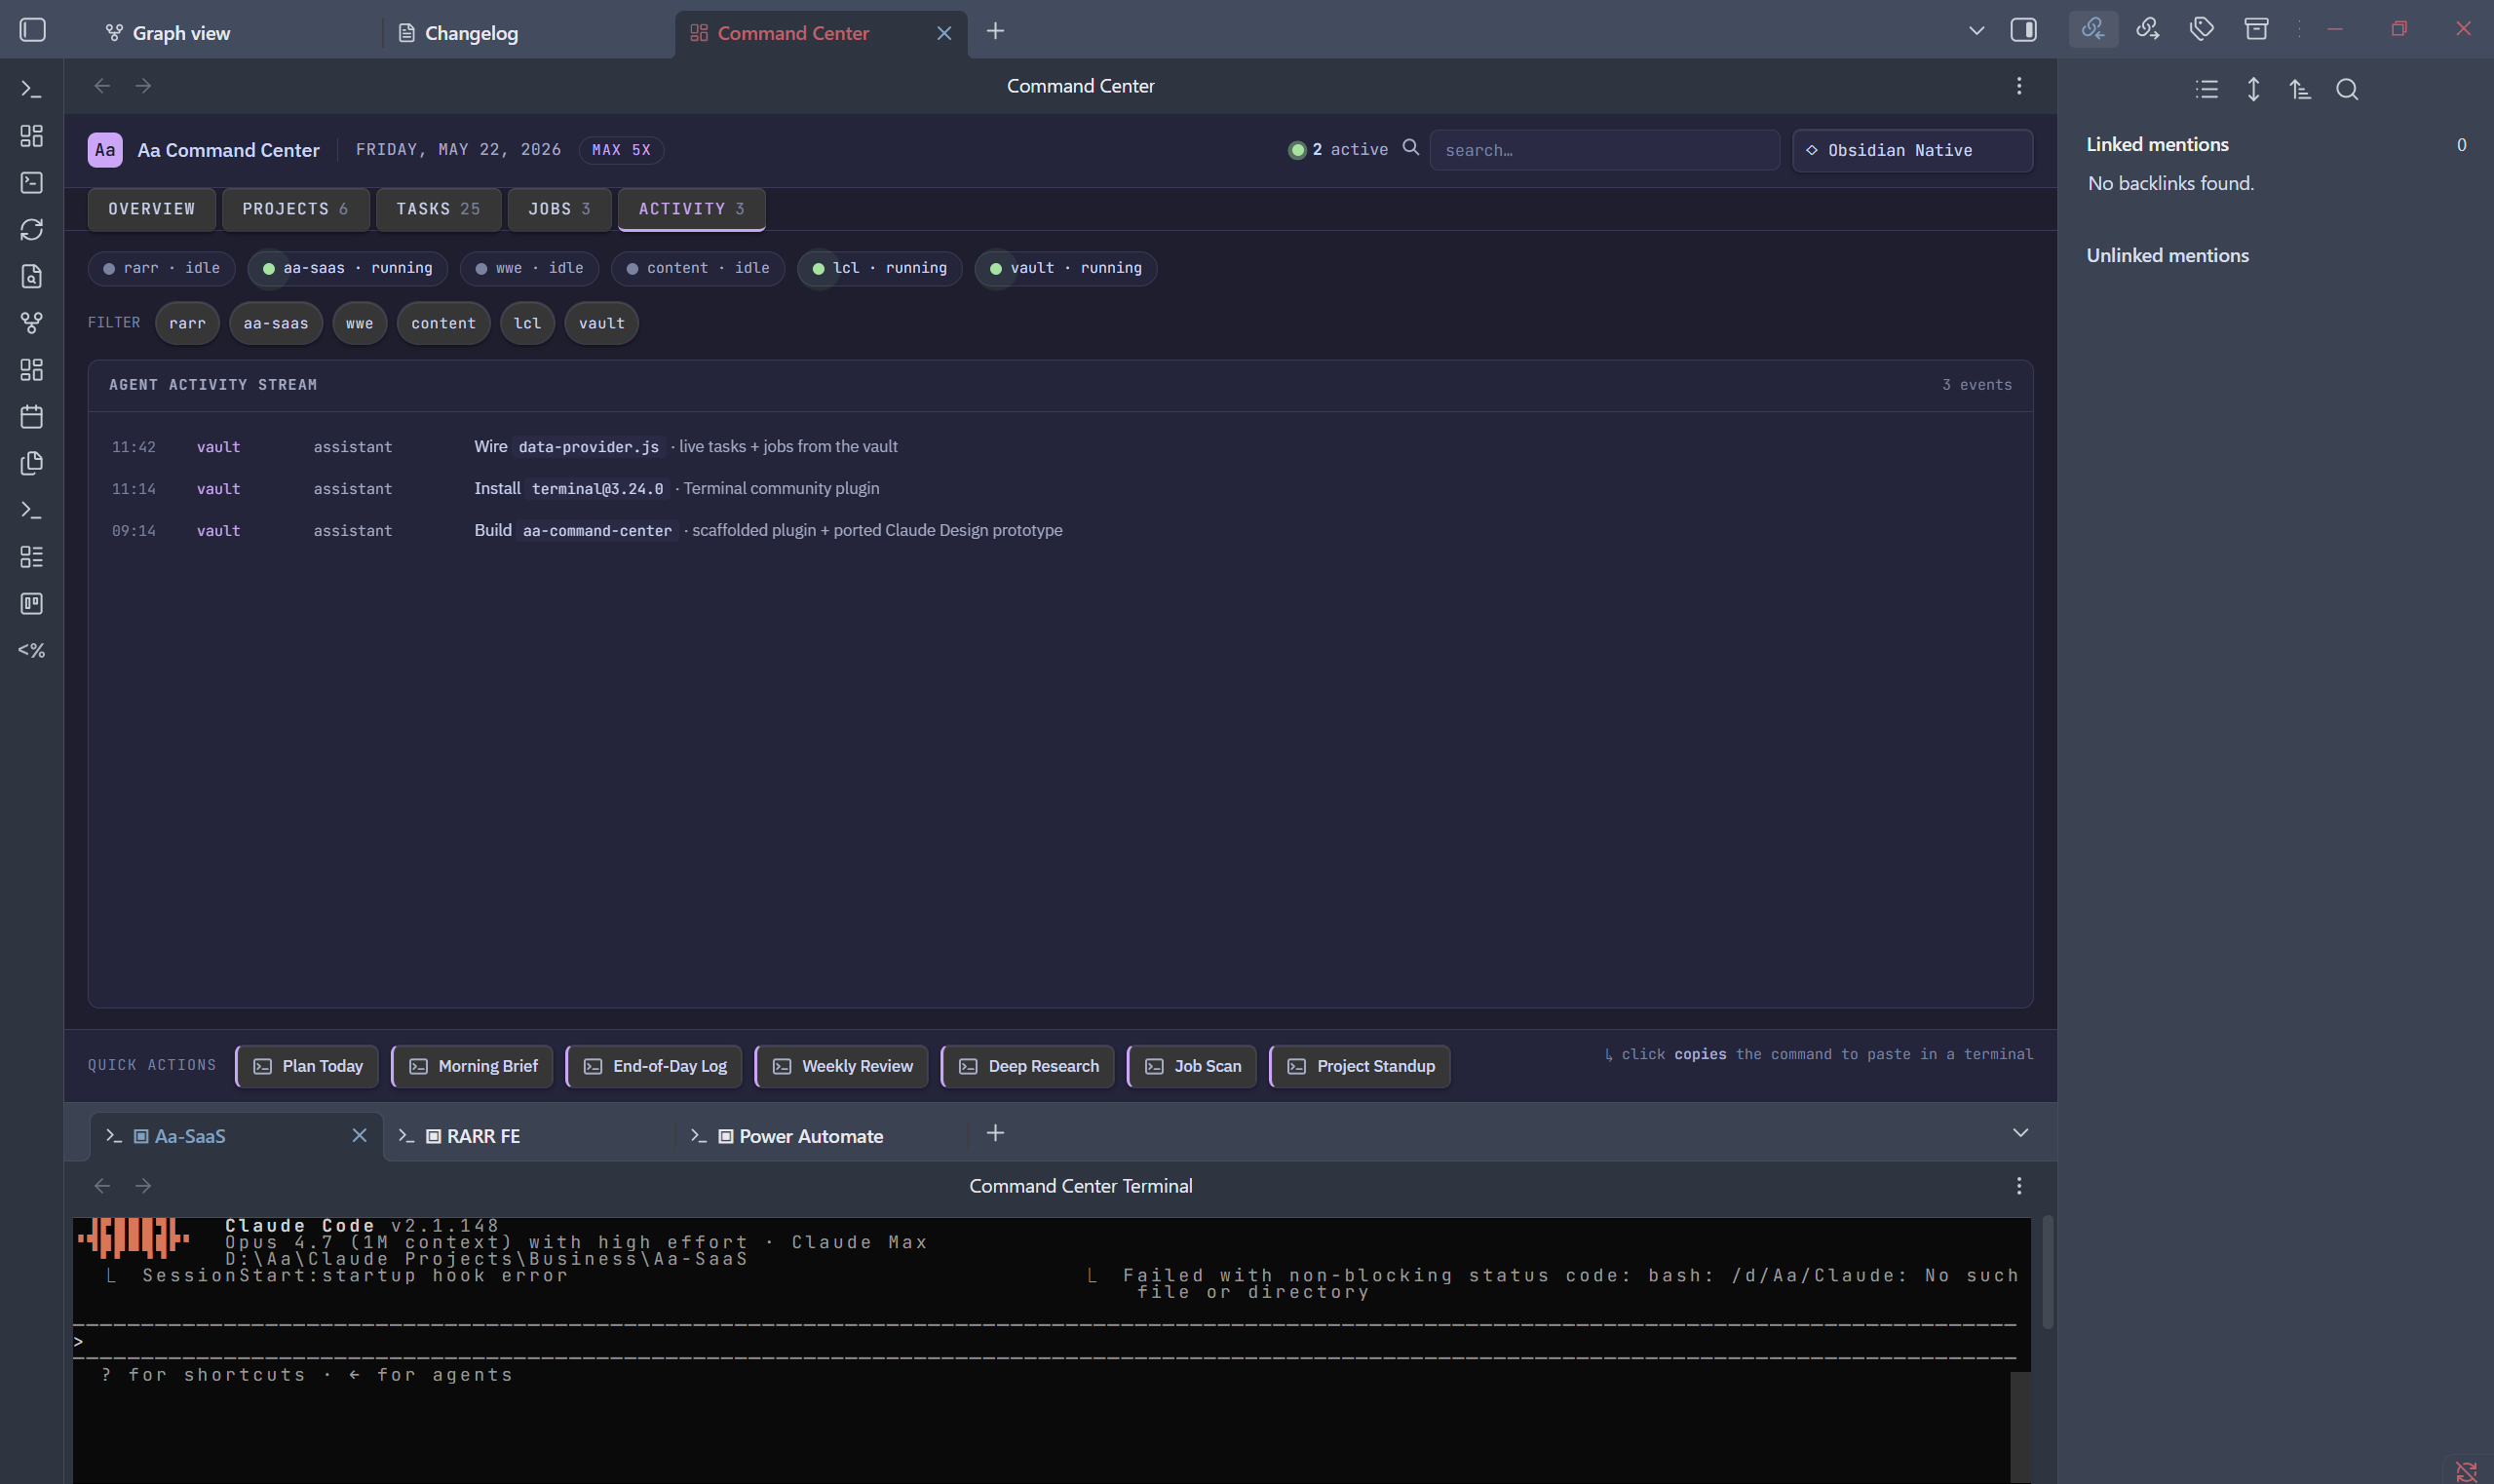Expand the Unlinked mentions section

(2167, 255)
